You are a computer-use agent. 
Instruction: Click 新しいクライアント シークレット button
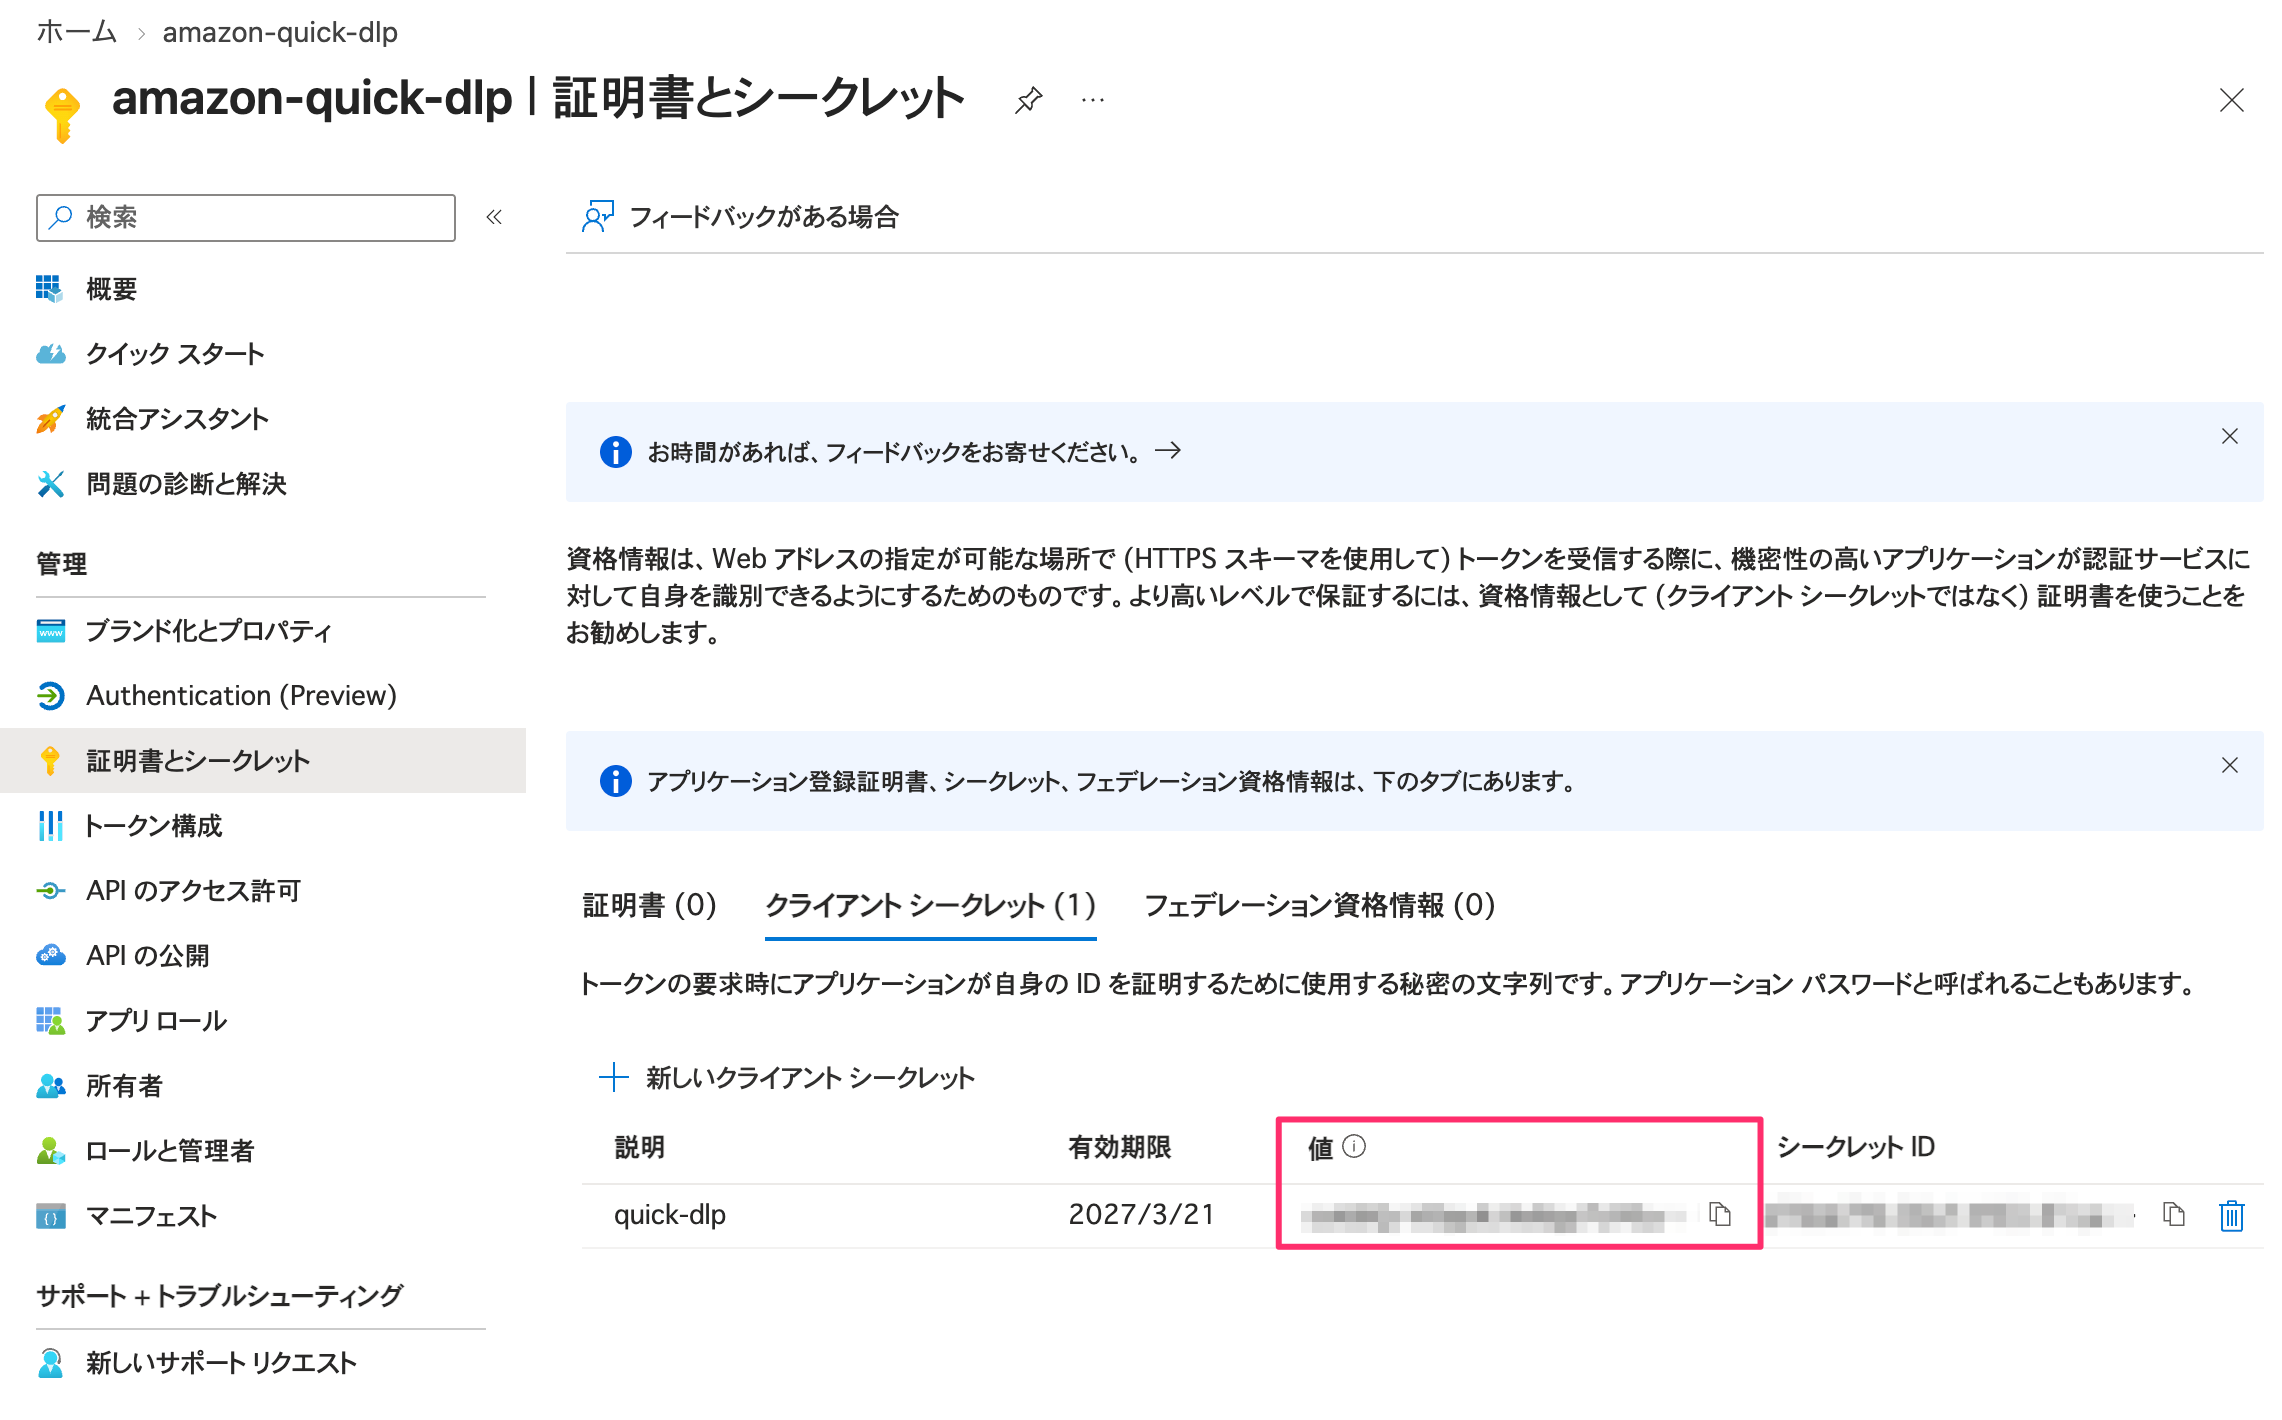tap(786, 1078)
